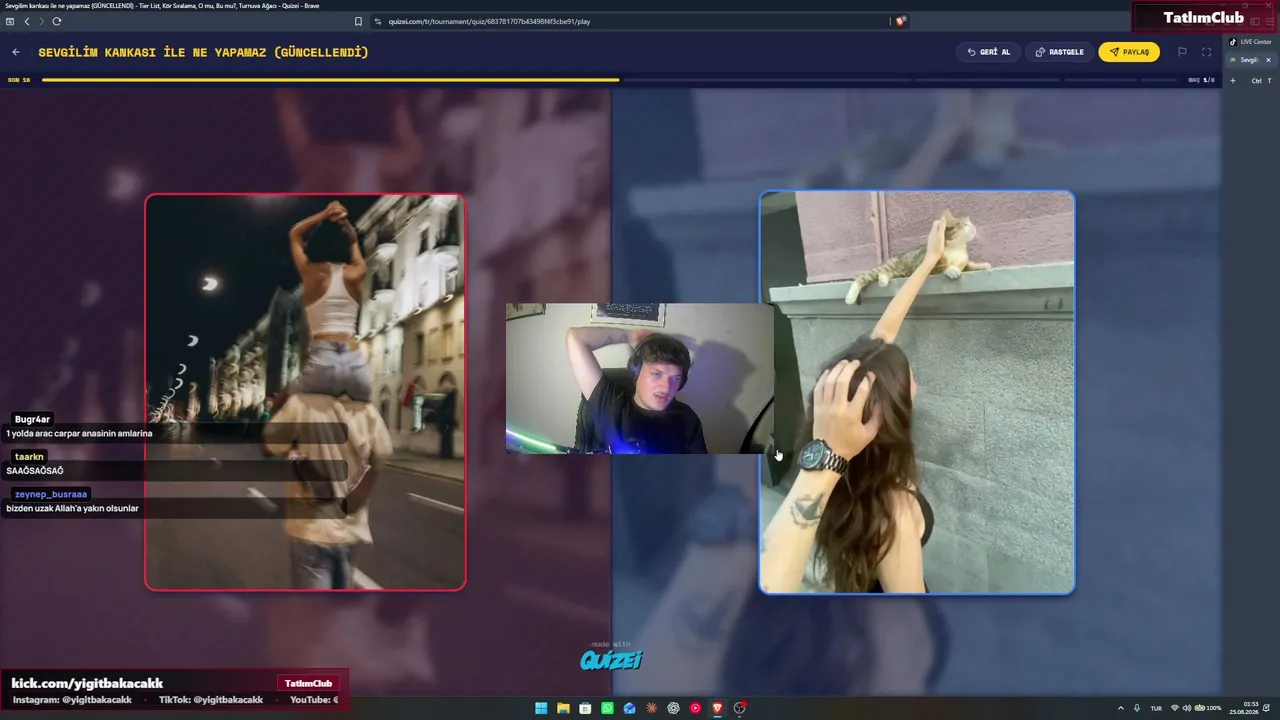Open a new tab with plus button

click(x=1233, y=80)
